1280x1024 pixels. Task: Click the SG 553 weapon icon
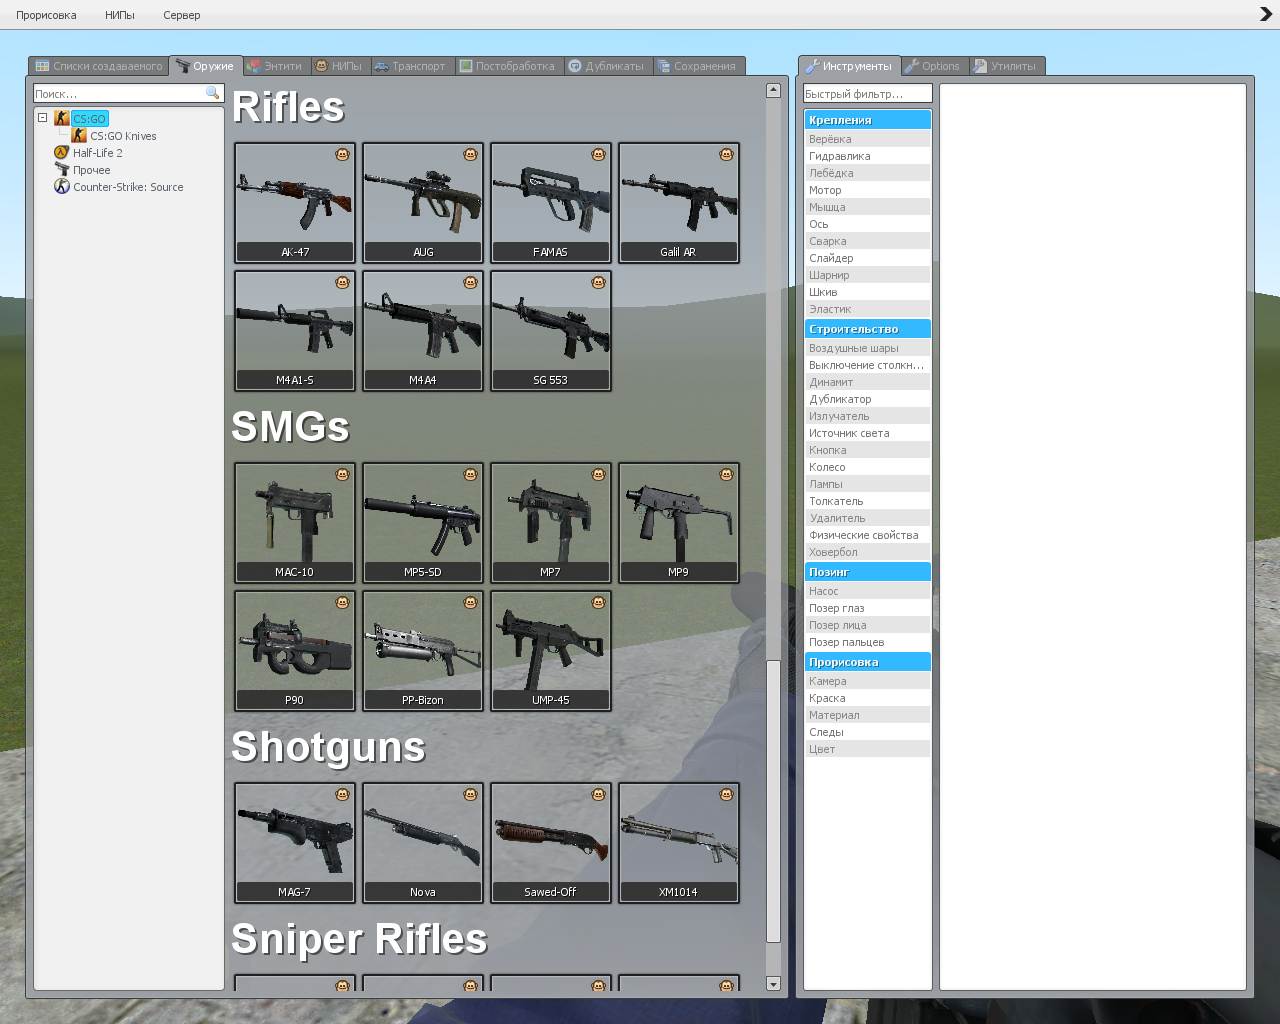pos(551,331)
